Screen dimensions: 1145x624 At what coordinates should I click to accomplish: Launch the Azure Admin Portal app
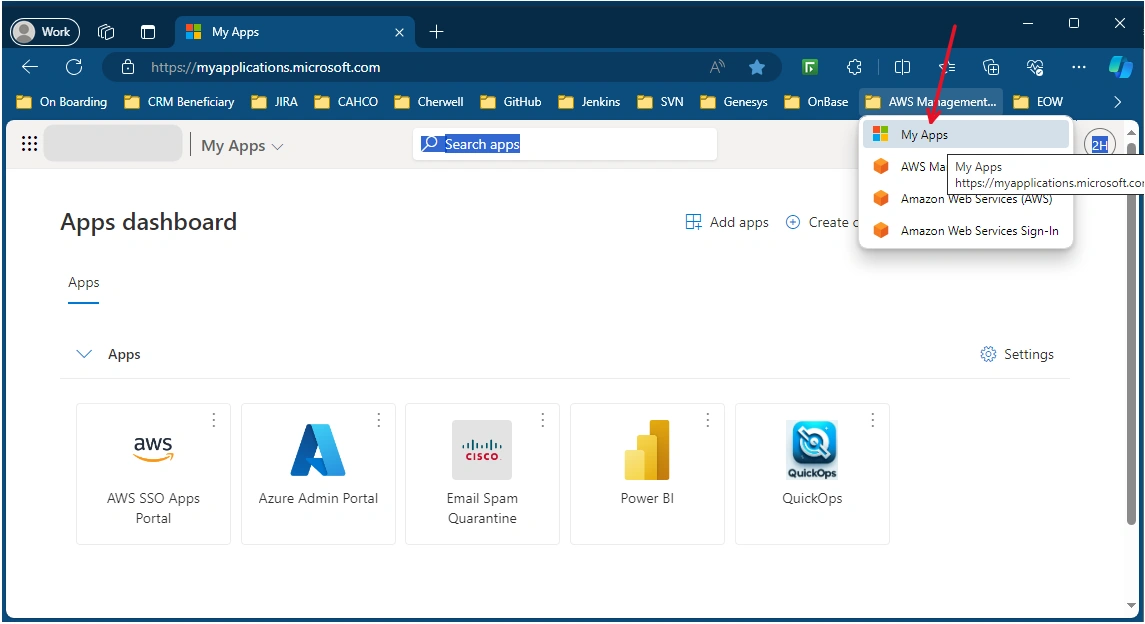pyautogui.click(x=318, y=474)
